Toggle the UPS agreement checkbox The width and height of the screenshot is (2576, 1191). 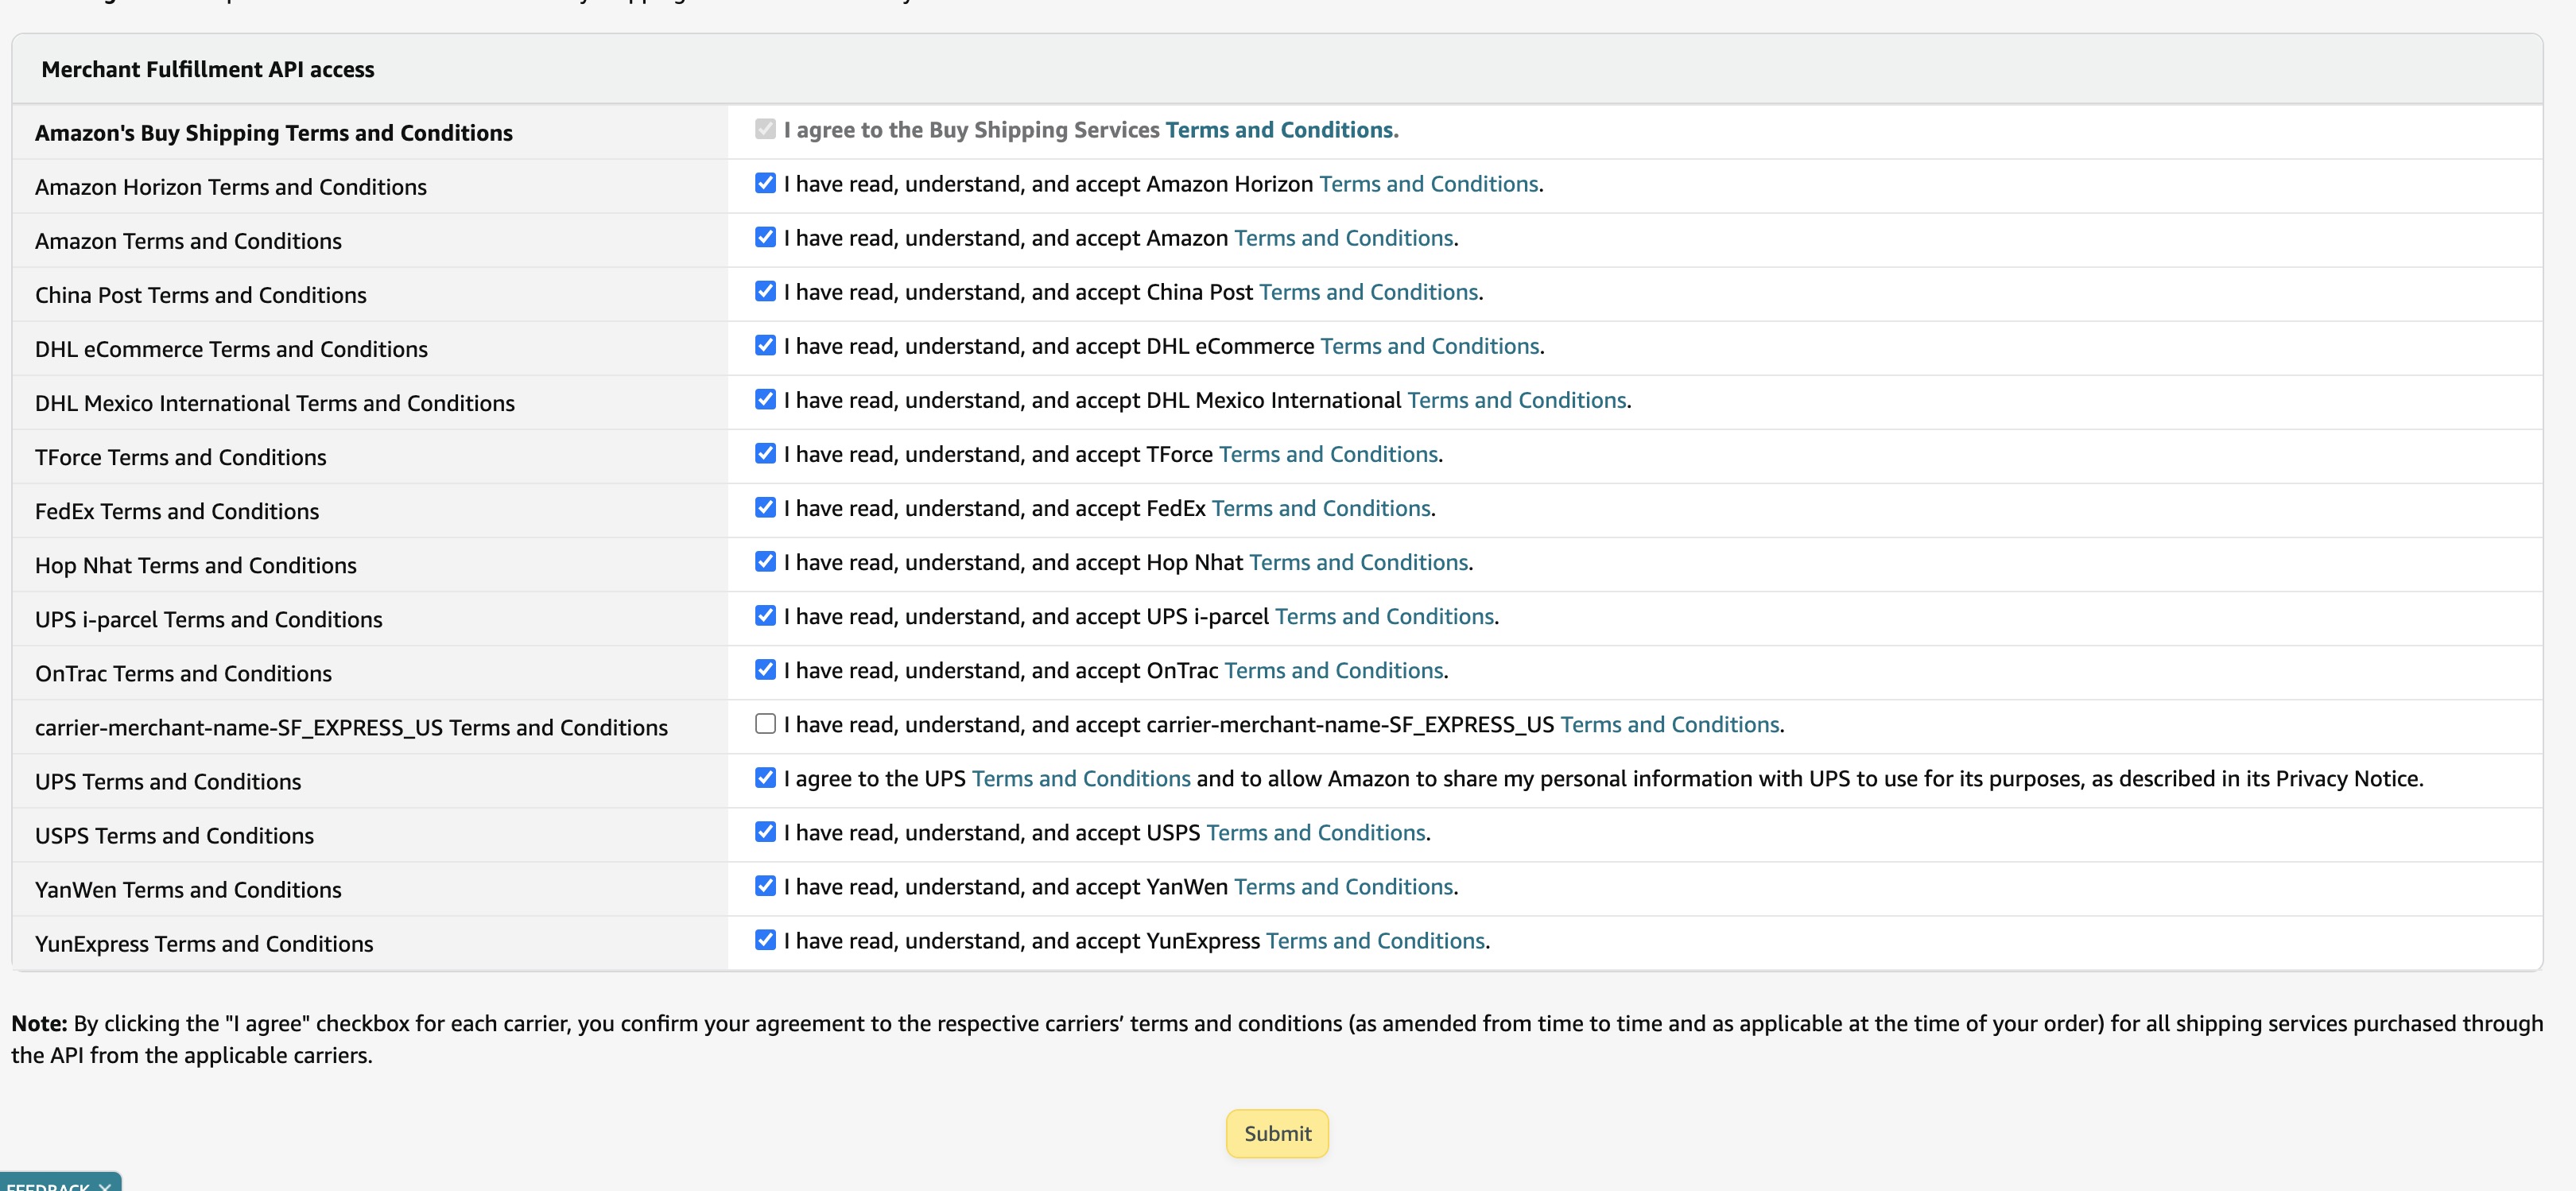765,777
